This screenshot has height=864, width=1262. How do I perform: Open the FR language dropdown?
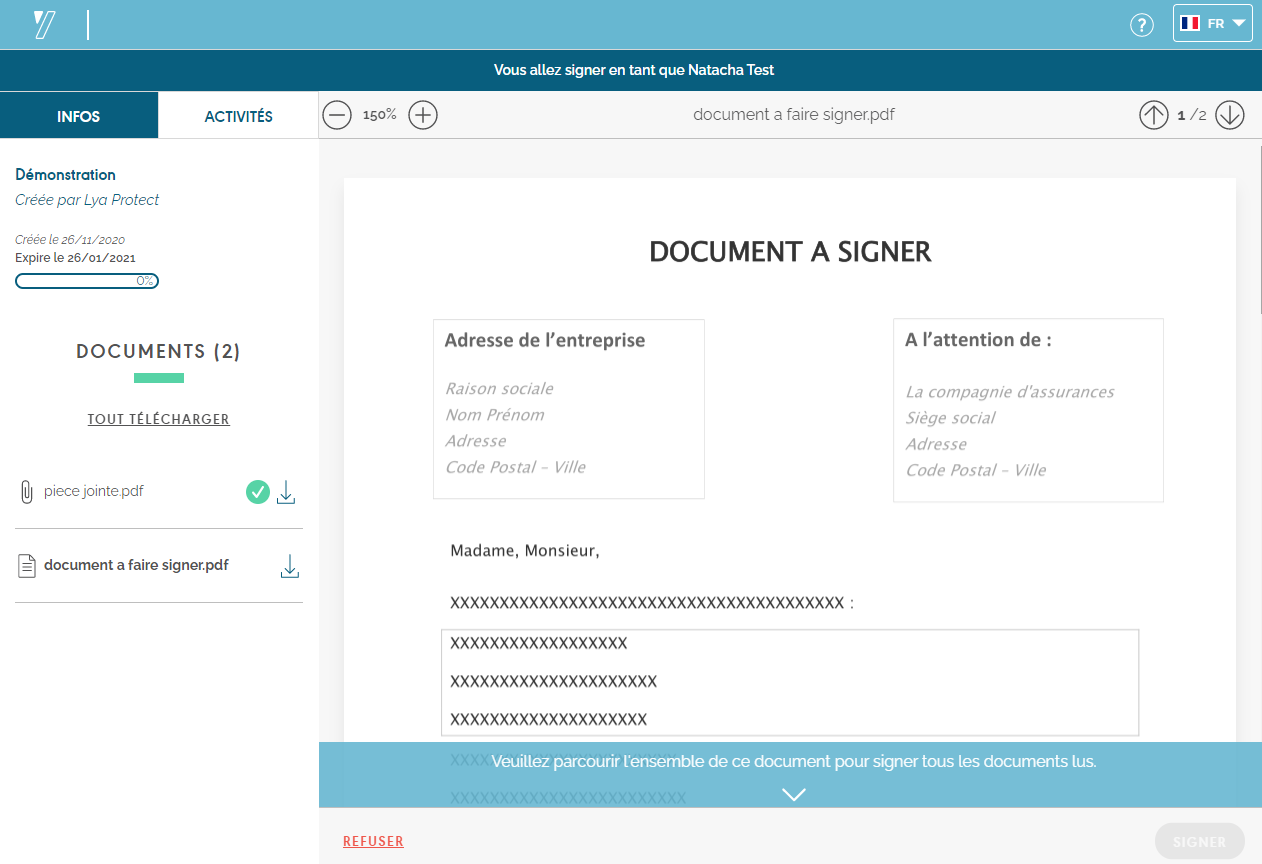point(1212,24)
